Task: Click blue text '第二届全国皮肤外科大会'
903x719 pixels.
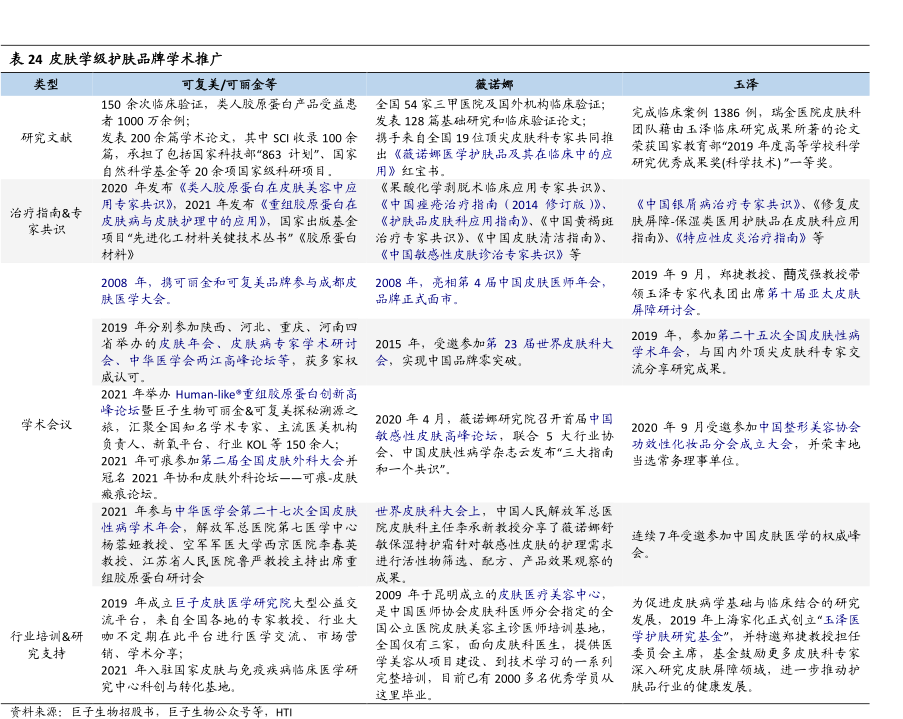Action: coord(272,460)
